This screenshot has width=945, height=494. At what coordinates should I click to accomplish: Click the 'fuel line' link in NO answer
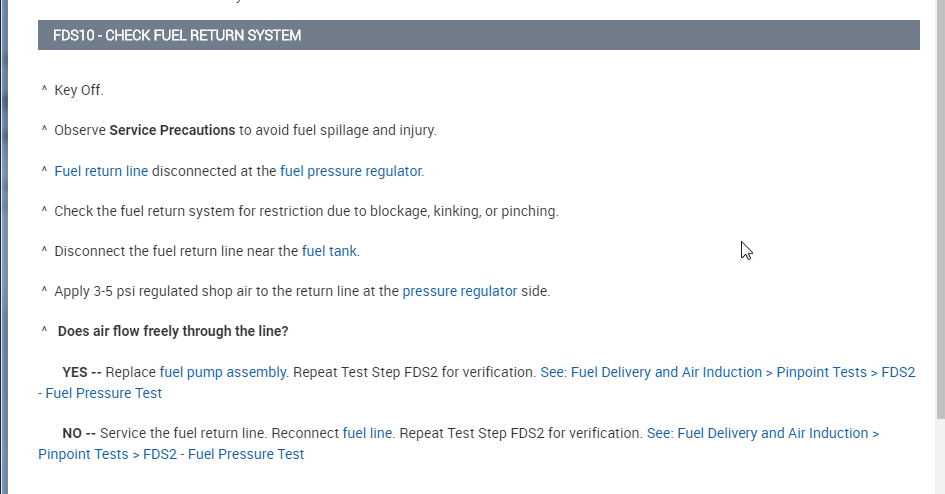tap(367, 433)
